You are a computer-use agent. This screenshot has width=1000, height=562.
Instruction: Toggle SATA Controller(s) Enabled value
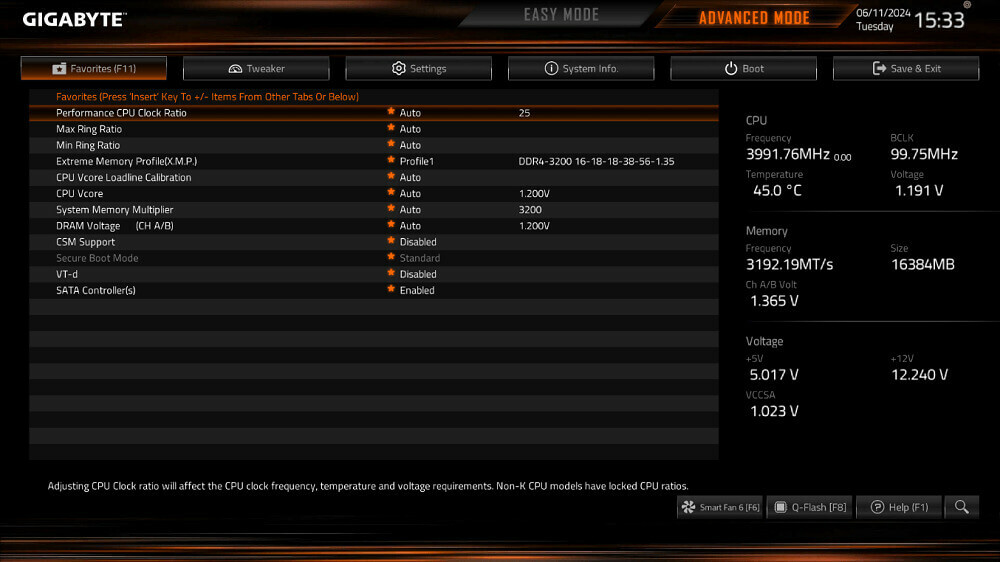point(416,290)
